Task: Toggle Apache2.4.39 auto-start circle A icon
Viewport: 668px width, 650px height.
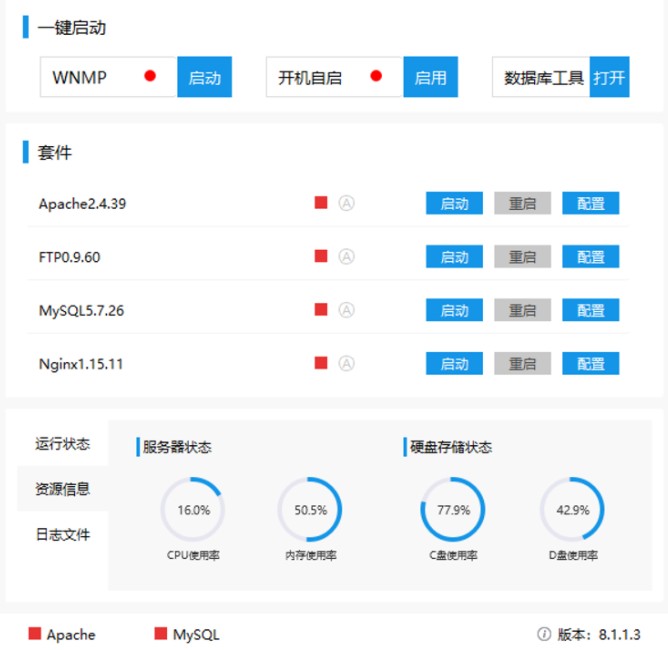Action: [x=346, y=203]
